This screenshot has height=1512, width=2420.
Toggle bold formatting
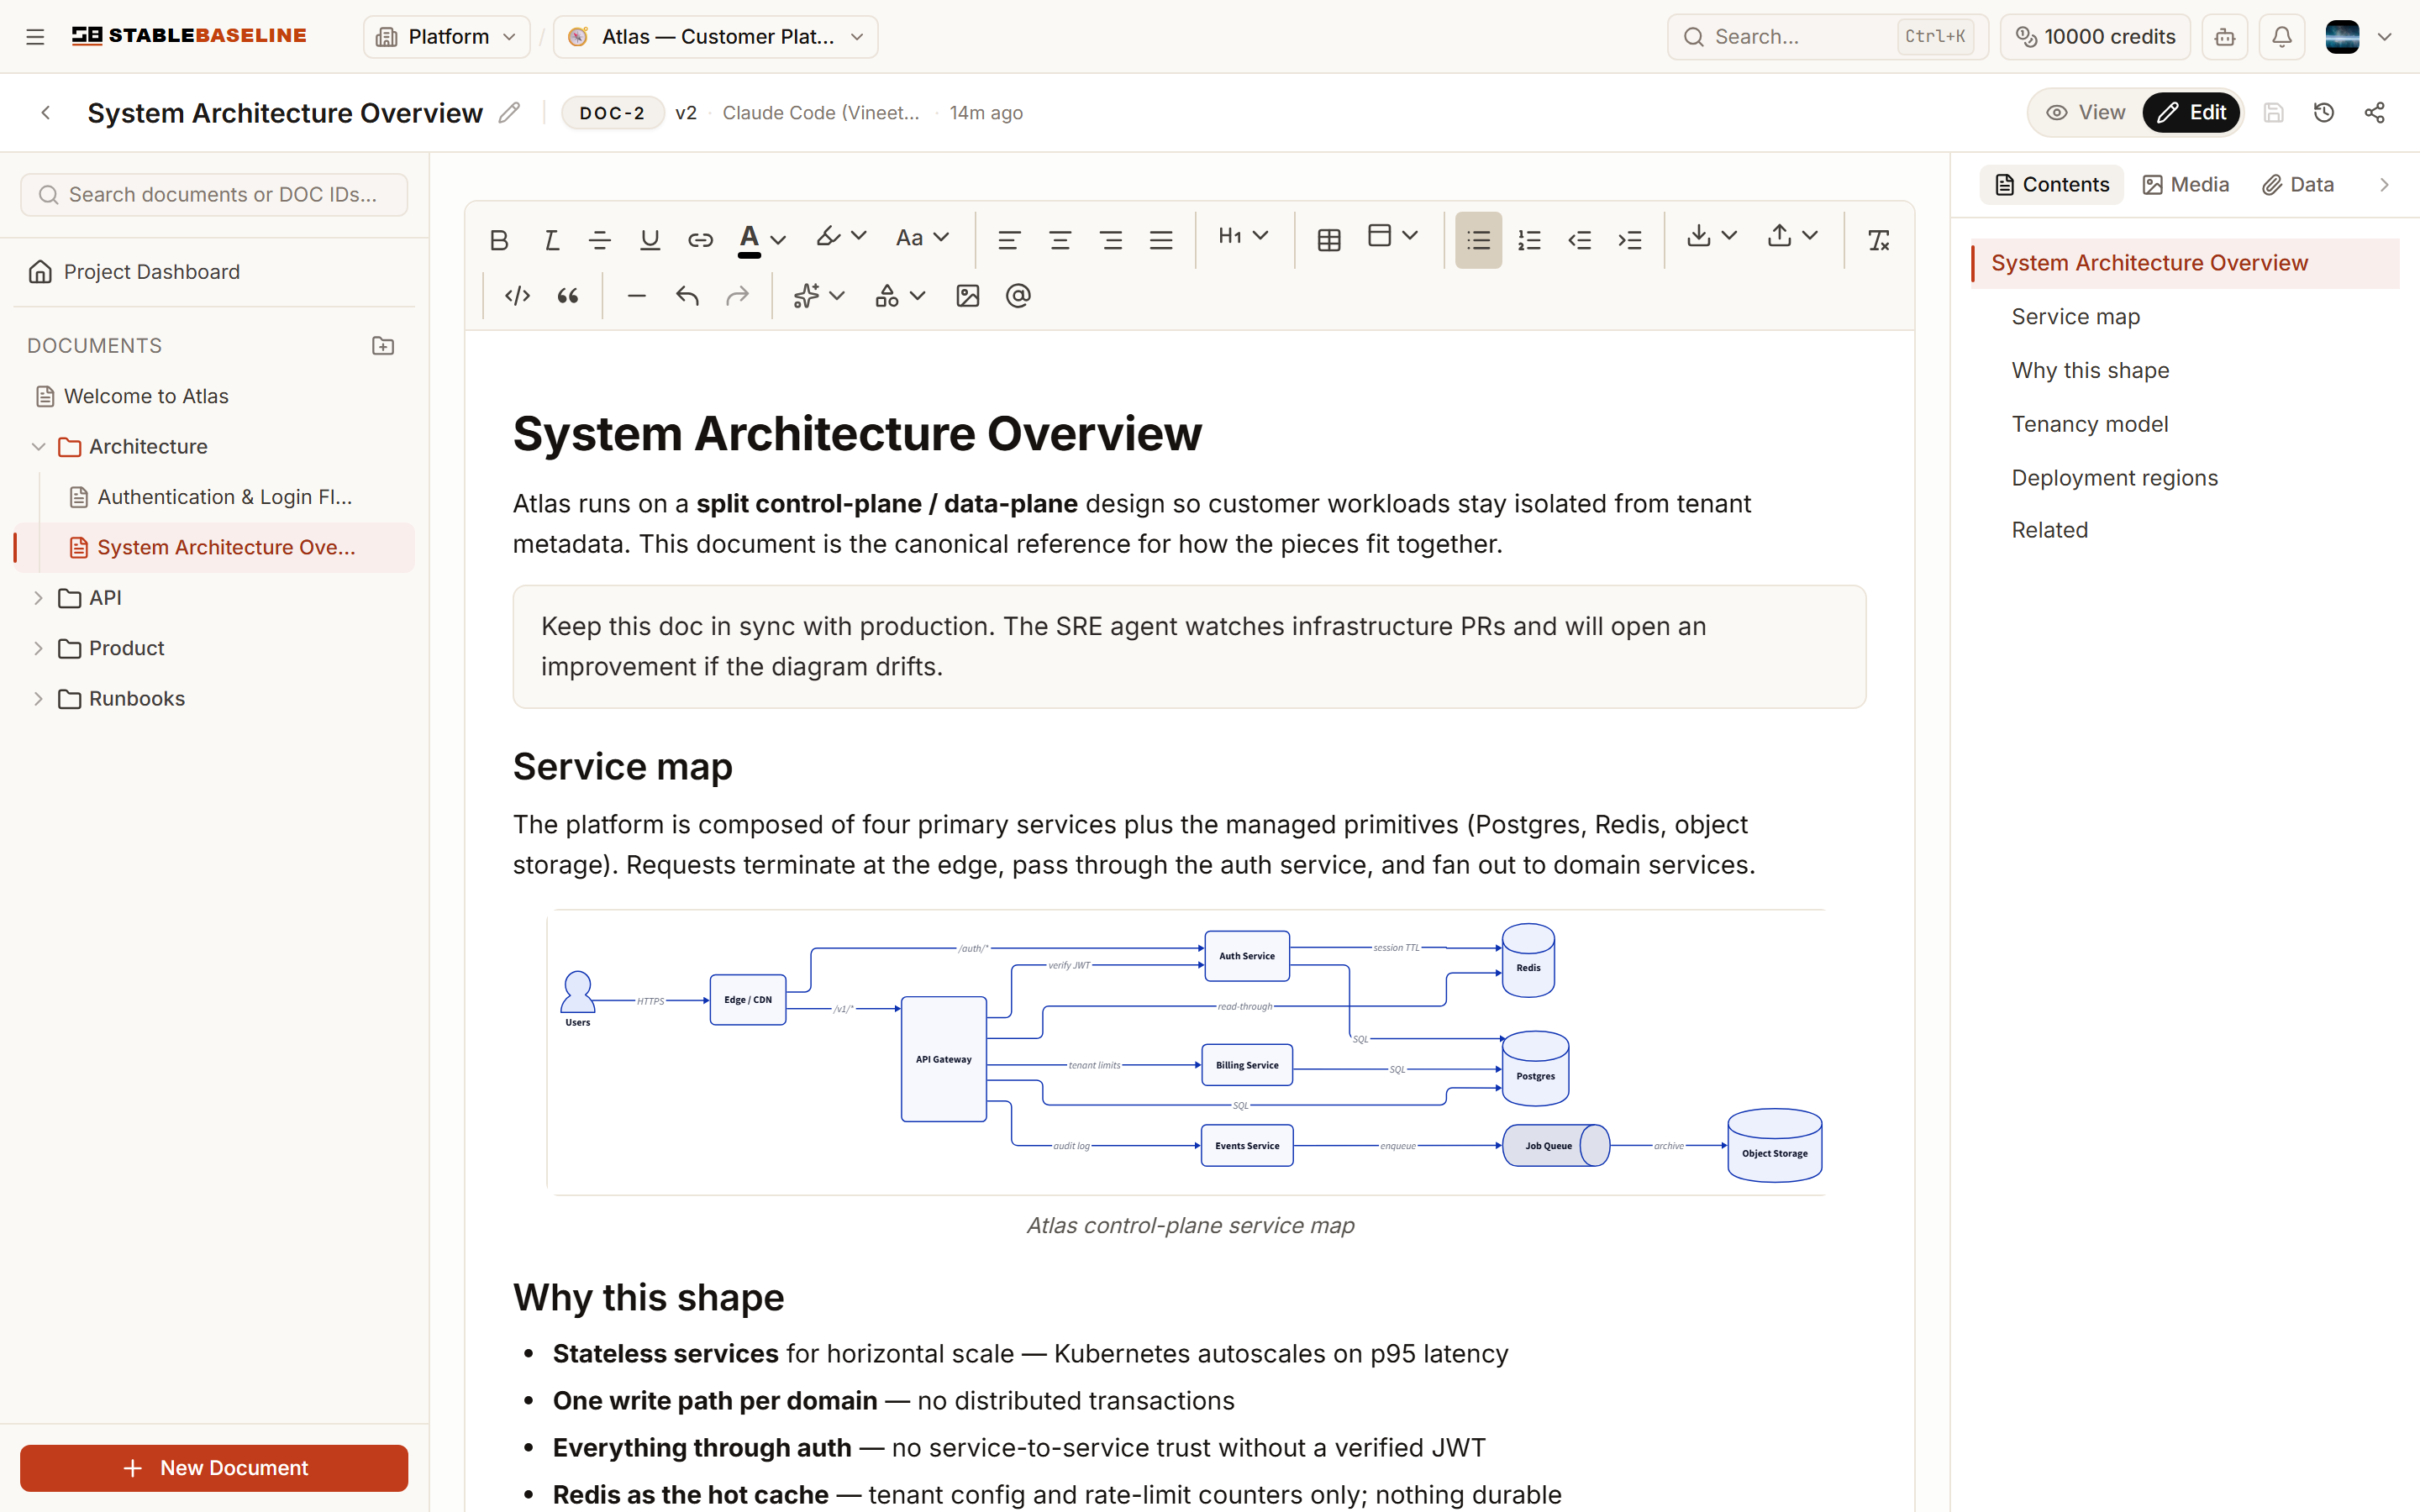click(x=499, y=240)
